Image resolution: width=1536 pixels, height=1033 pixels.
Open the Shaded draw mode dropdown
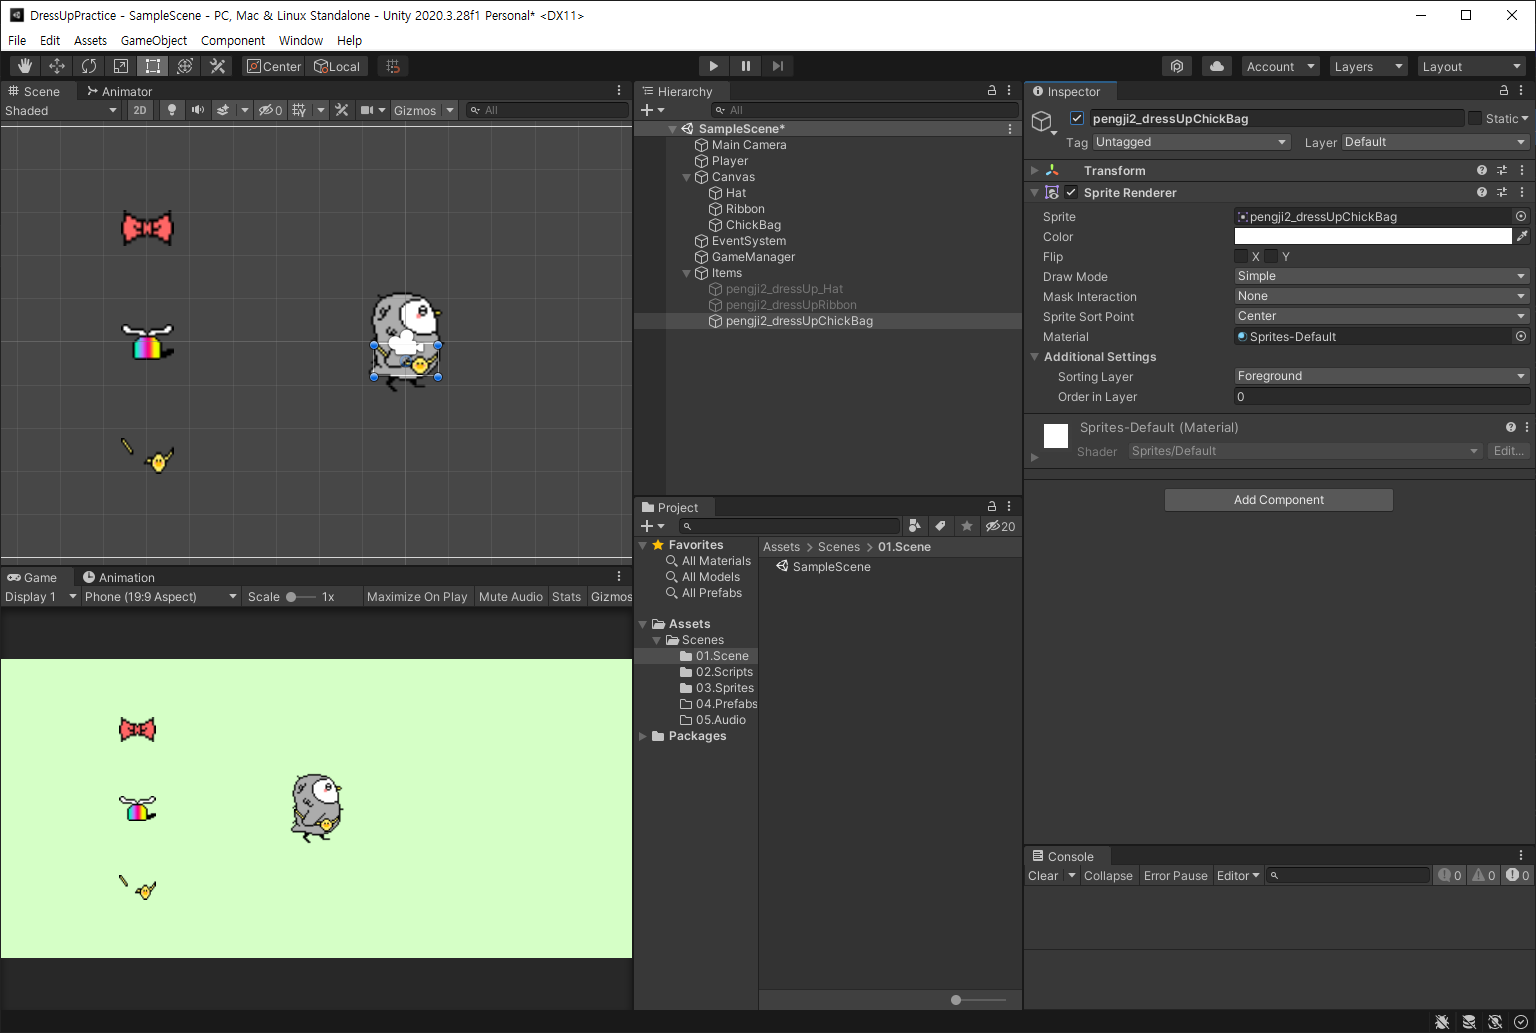point(61,110)
